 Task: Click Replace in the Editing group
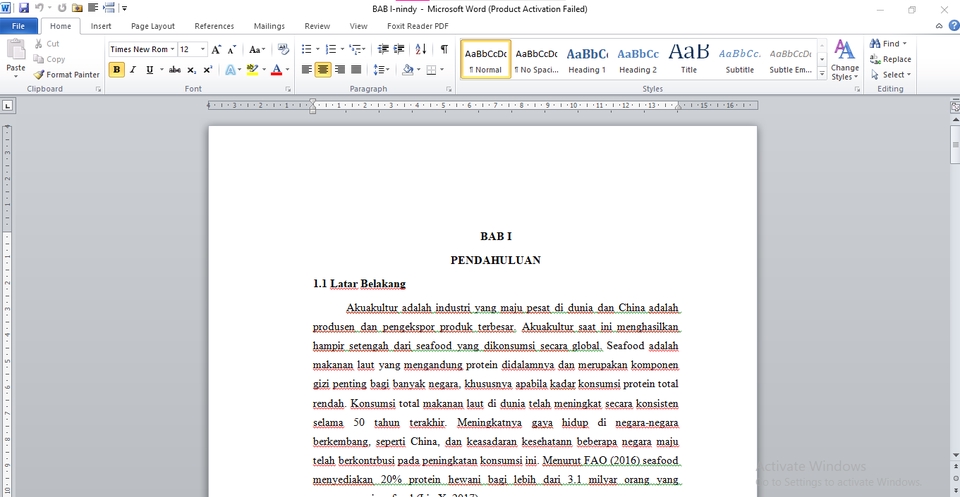click(891, 59)
